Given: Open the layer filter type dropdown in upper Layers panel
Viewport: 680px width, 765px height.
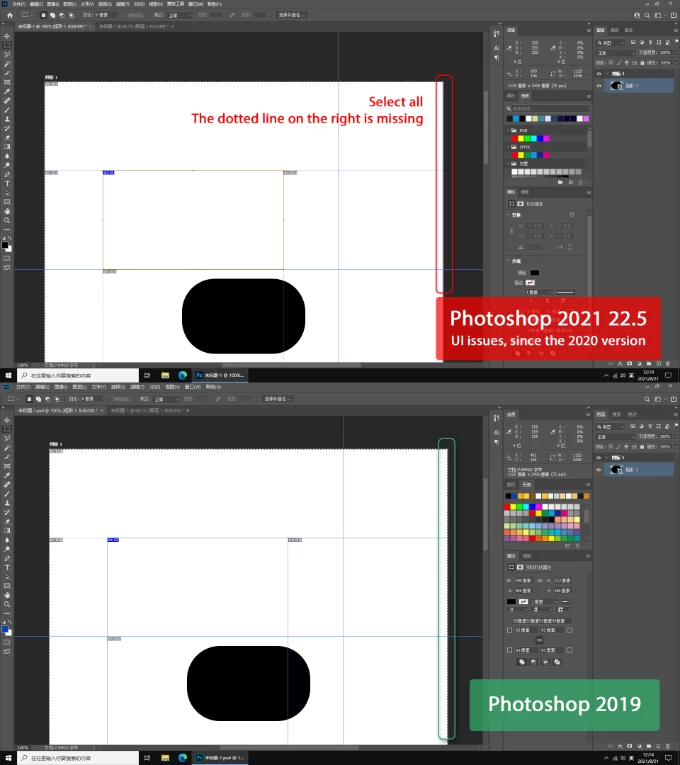Looking at the screenshot, I should pyautogui.click(x=611, y=43).
